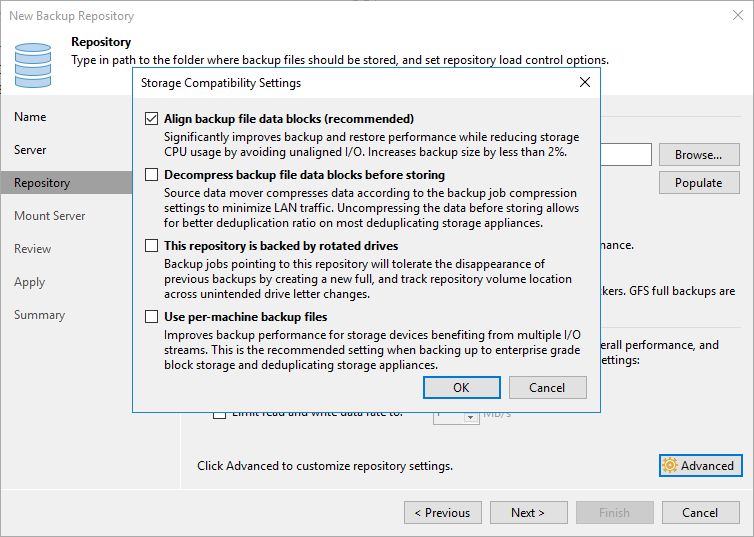This screenshot has width=754, height=537.
Task: Check repository backed by rotated drives
Action: [151, 246]
